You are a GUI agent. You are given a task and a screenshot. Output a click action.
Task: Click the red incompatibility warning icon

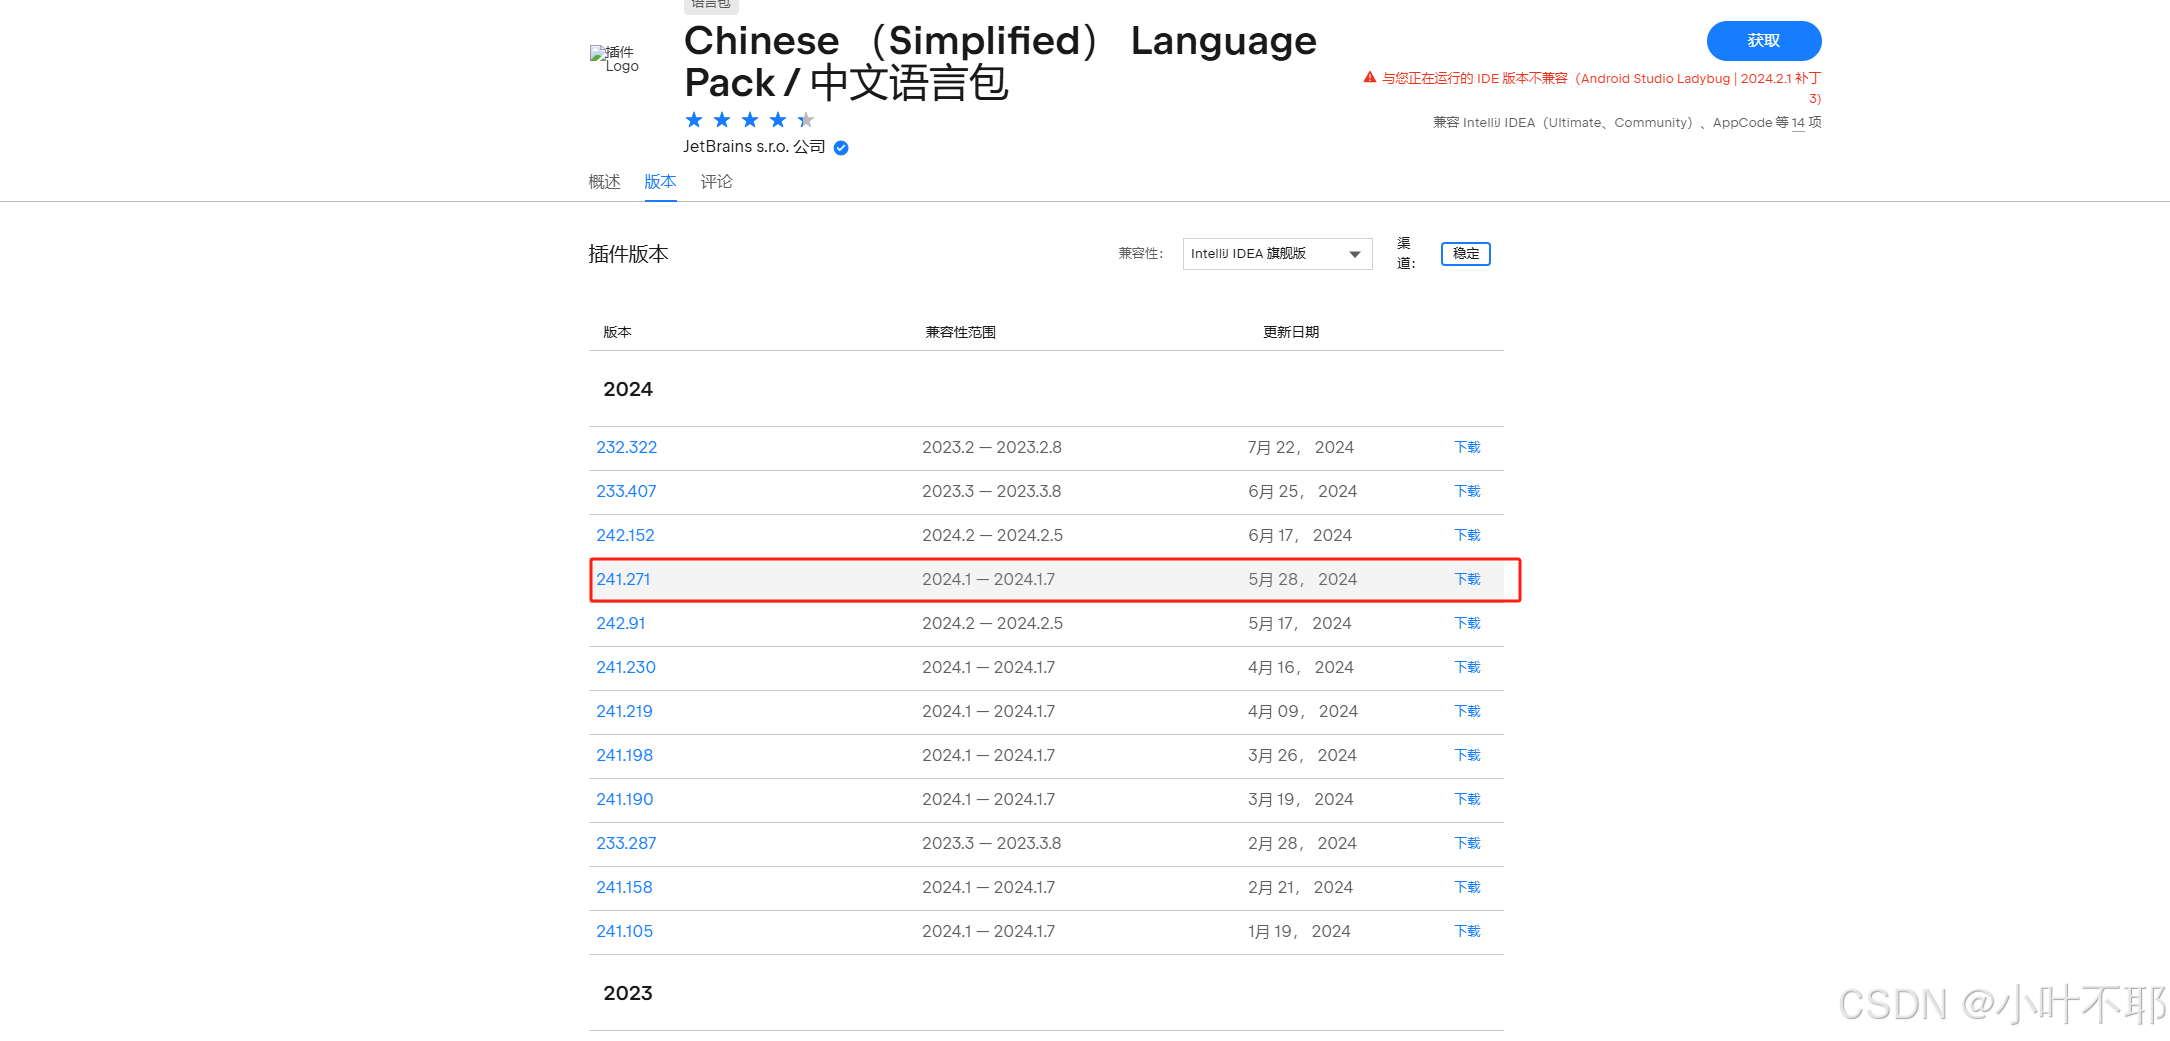coord(1370,77)
